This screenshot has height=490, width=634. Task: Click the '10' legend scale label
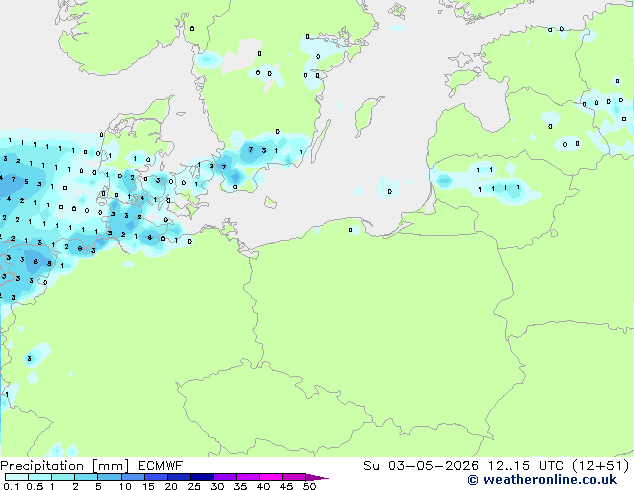pyautogui.click(x=125, y=486)
